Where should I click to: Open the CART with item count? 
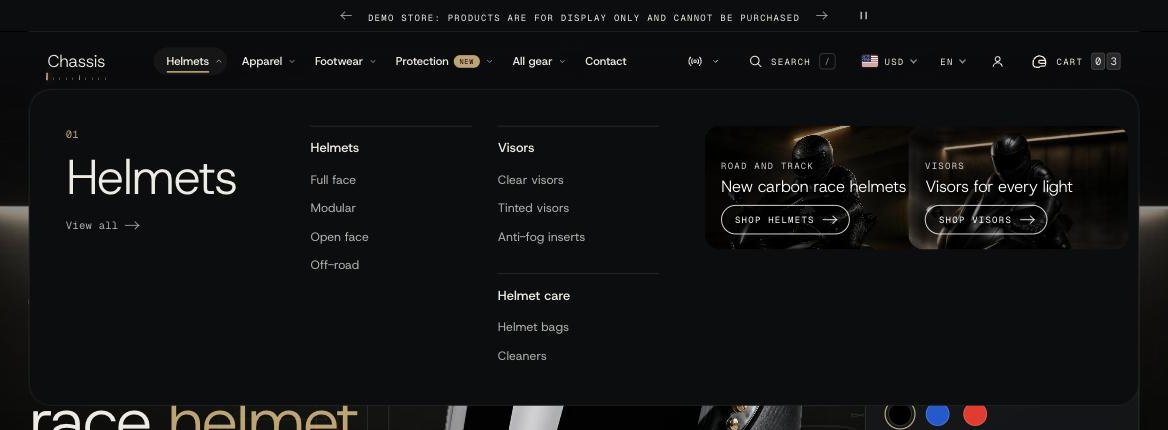[x=1076, y=62]
